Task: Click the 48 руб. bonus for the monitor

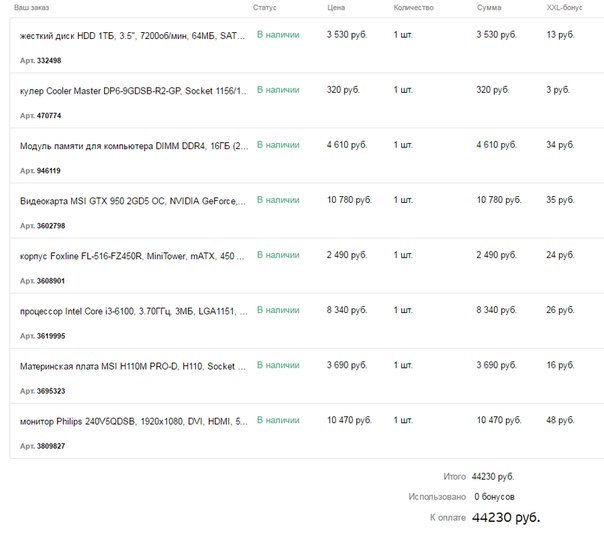Action: pyautogui.click(x=560, y=420)
